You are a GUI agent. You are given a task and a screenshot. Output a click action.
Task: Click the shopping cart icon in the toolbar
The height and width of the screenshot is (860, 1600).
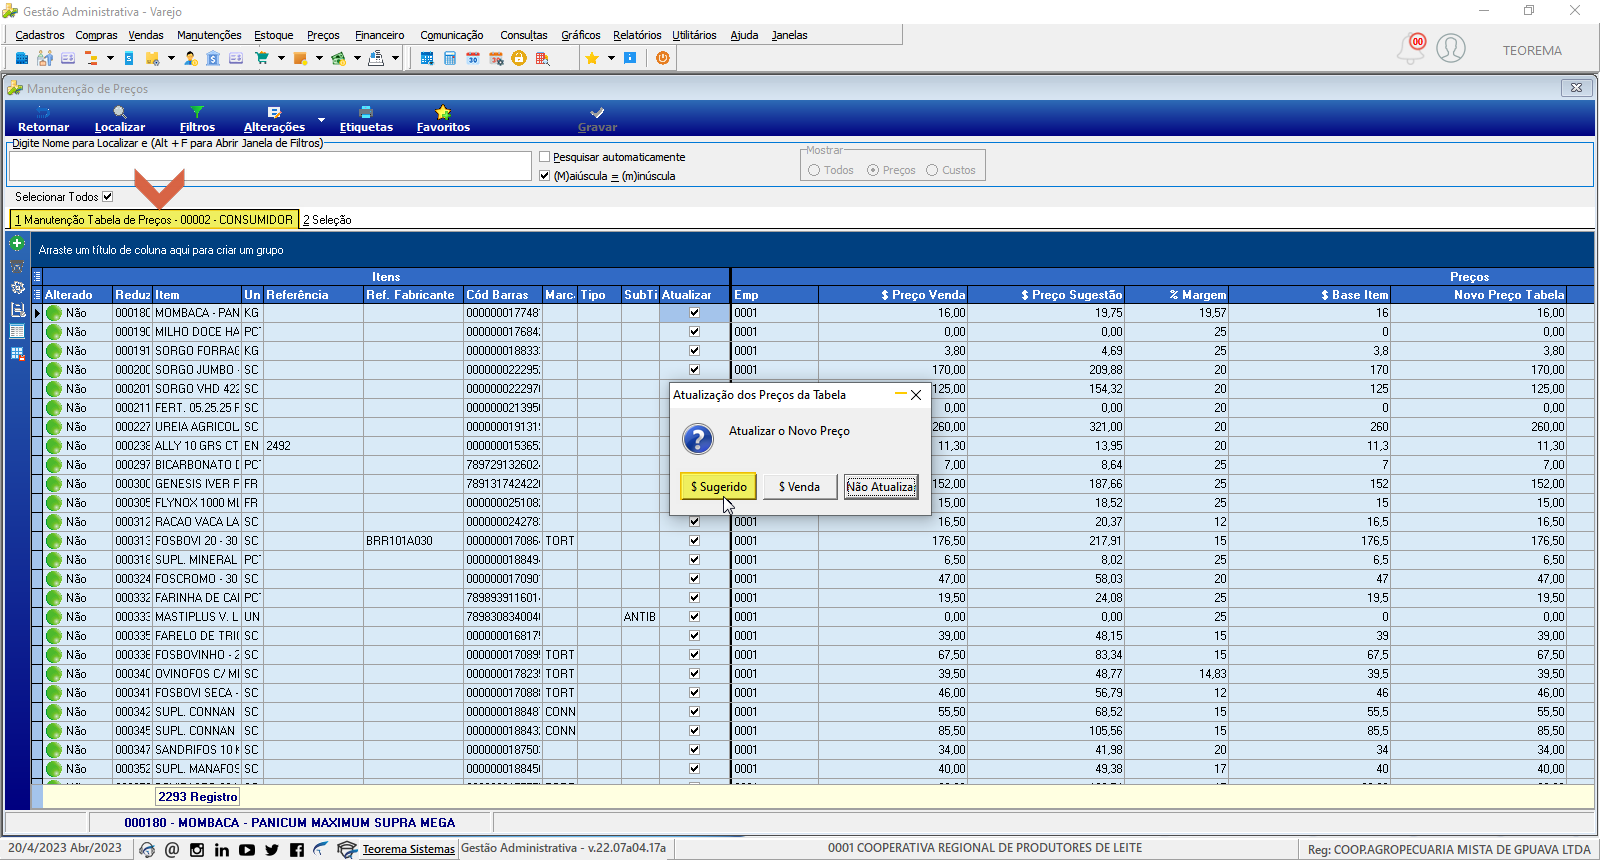262,58
